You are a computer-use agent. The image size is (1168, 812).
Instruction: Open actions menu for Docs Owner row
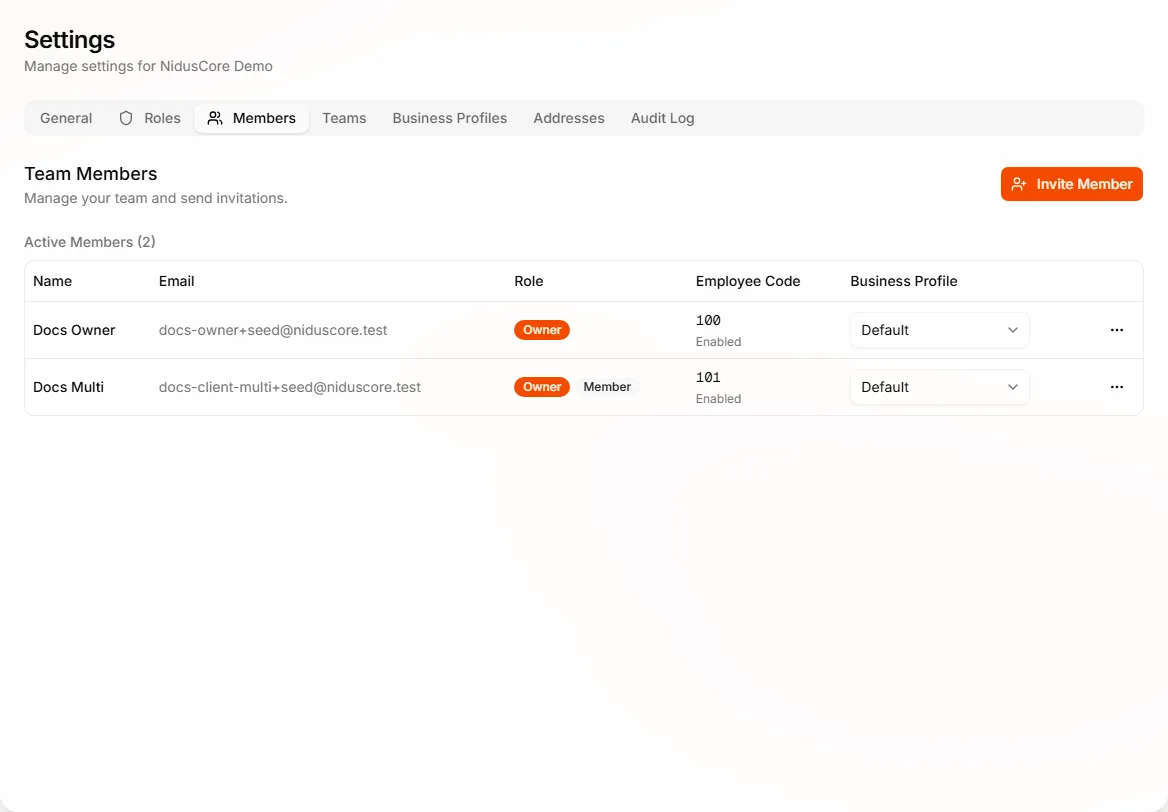pyautogui.click(x=1116, y=330)
